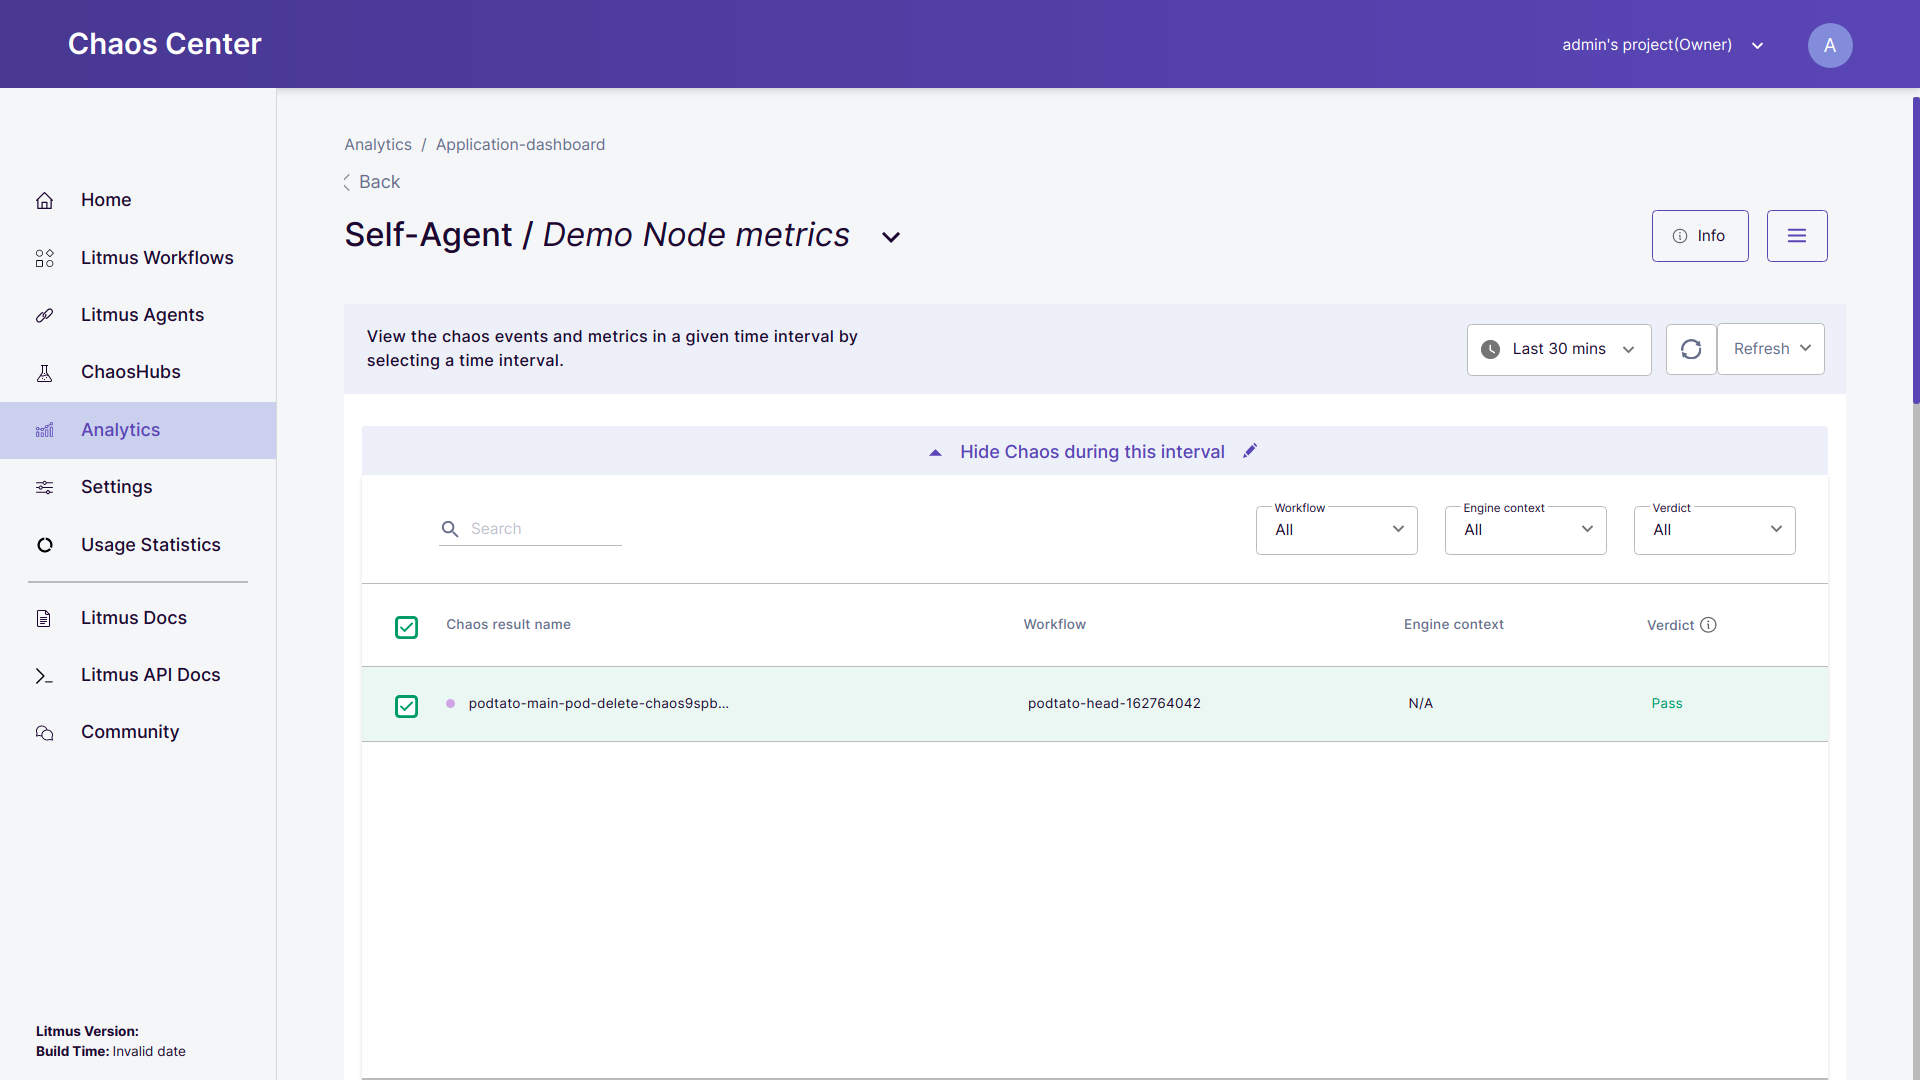Open the hamburger menu button
Viewport: 1920px width, 1080px height.
pyautogui.click(x=1796, y=236)
